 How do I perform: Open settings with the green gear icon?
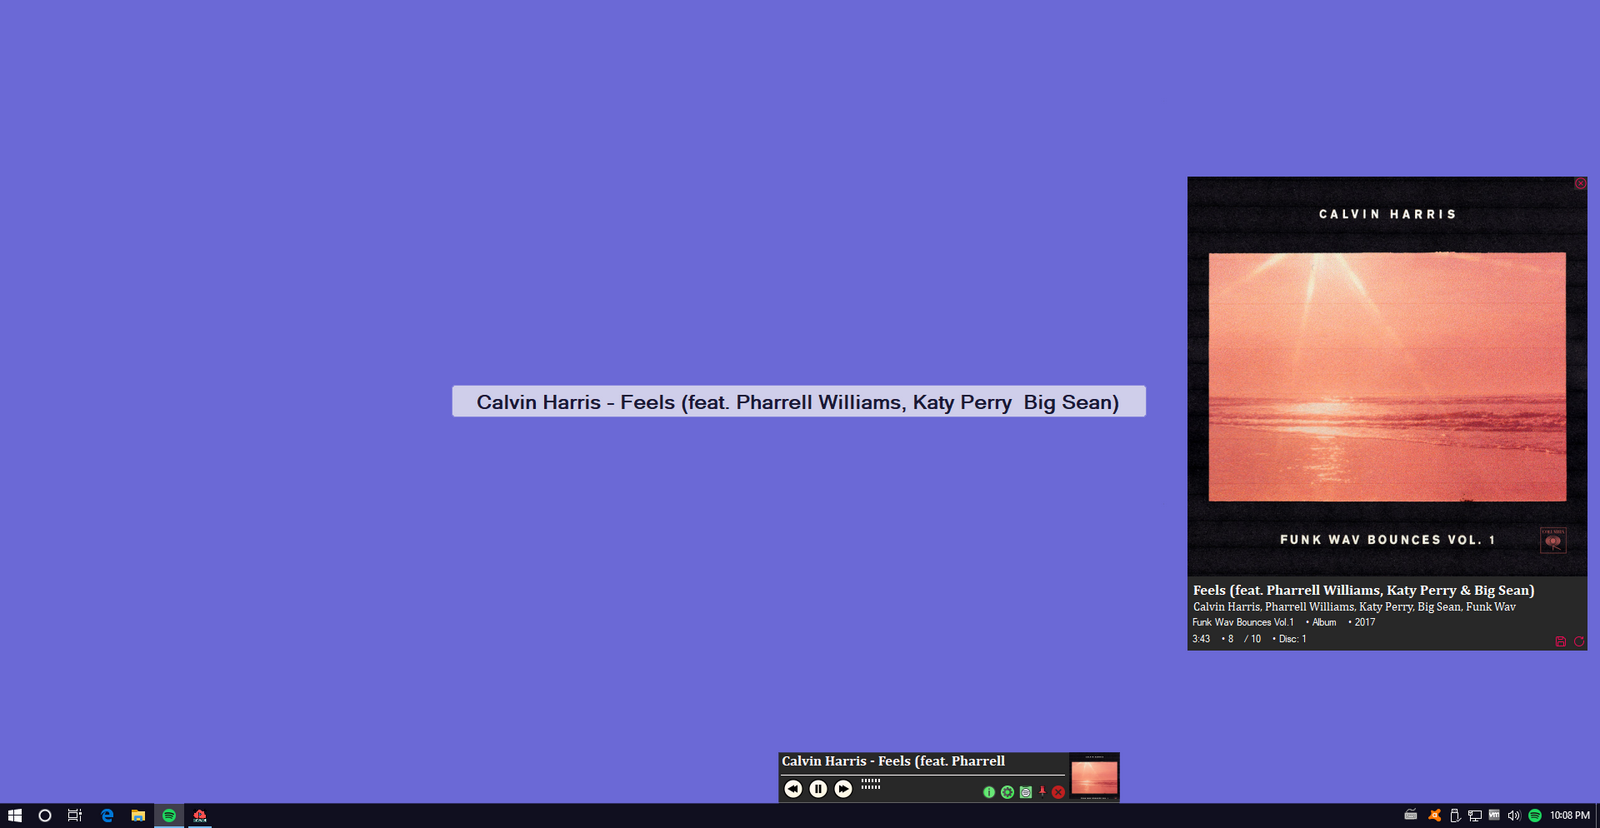pos(1007,792)
